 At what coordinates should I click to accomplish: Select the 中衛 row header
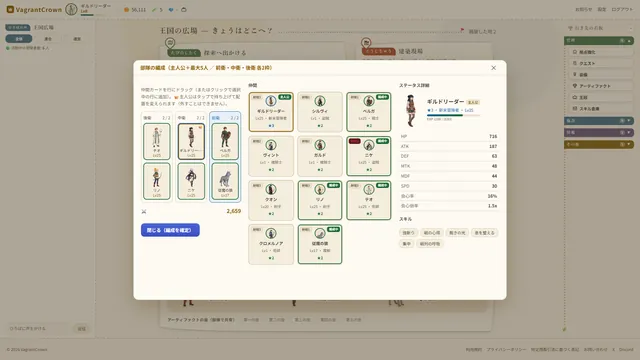coord(191,118)
